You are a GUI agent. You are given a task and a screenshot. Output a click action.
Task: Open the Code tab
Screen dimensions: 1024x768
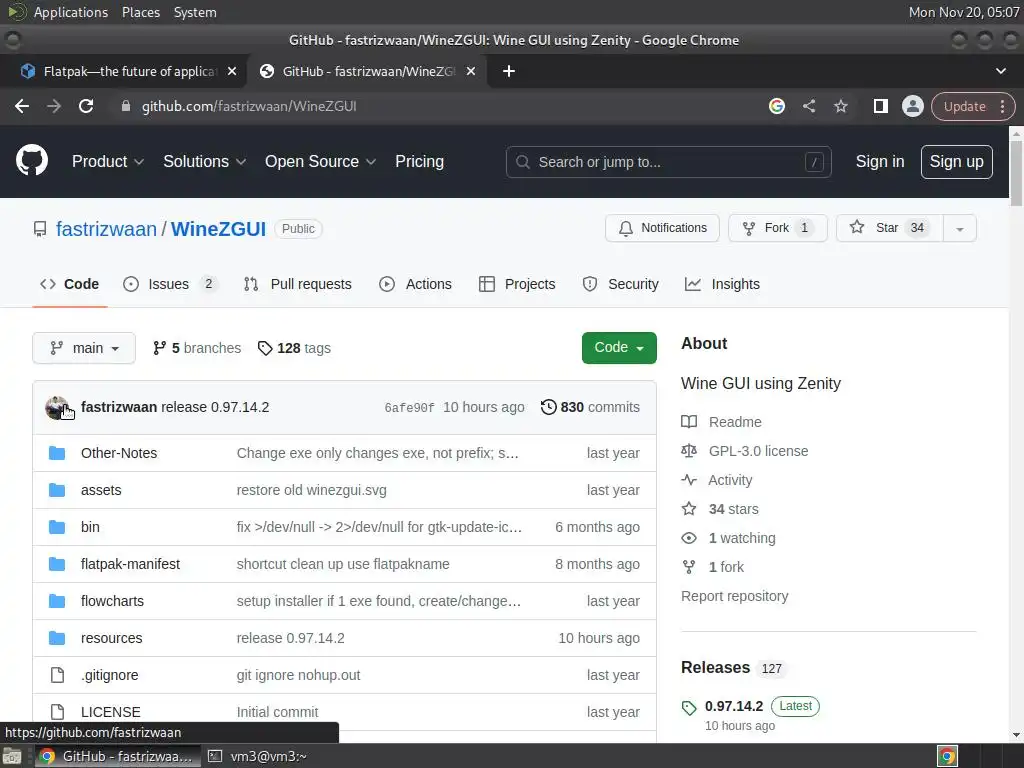click(x=70, y=284)
